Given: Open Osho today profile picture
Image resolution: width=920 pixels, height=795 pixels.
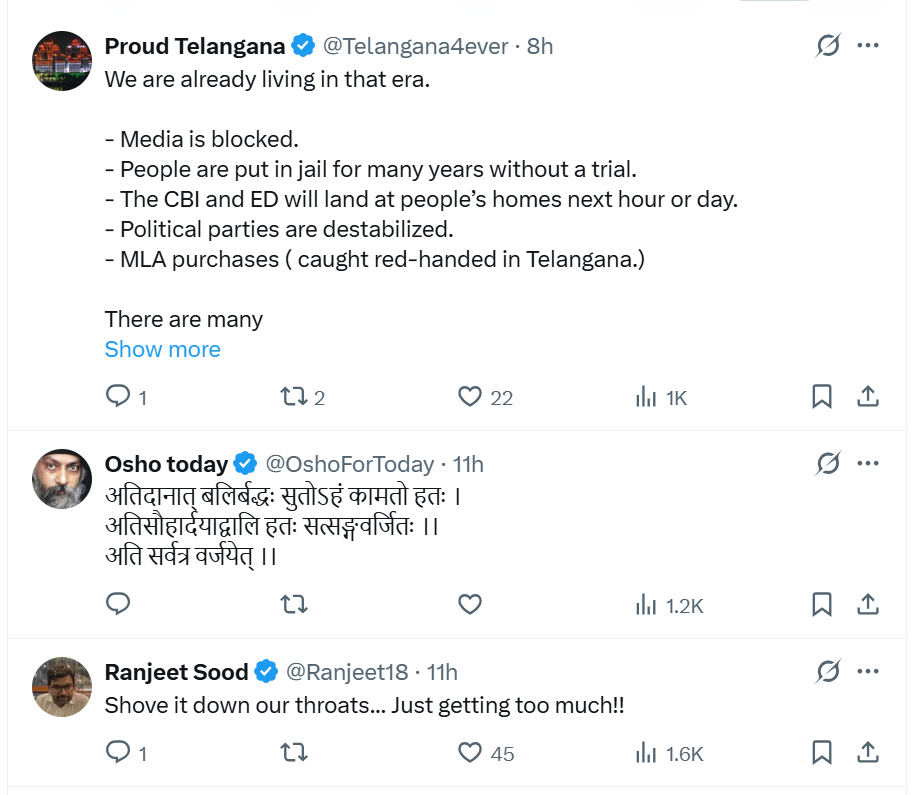Looking at the screenshot, I should 63,480.
